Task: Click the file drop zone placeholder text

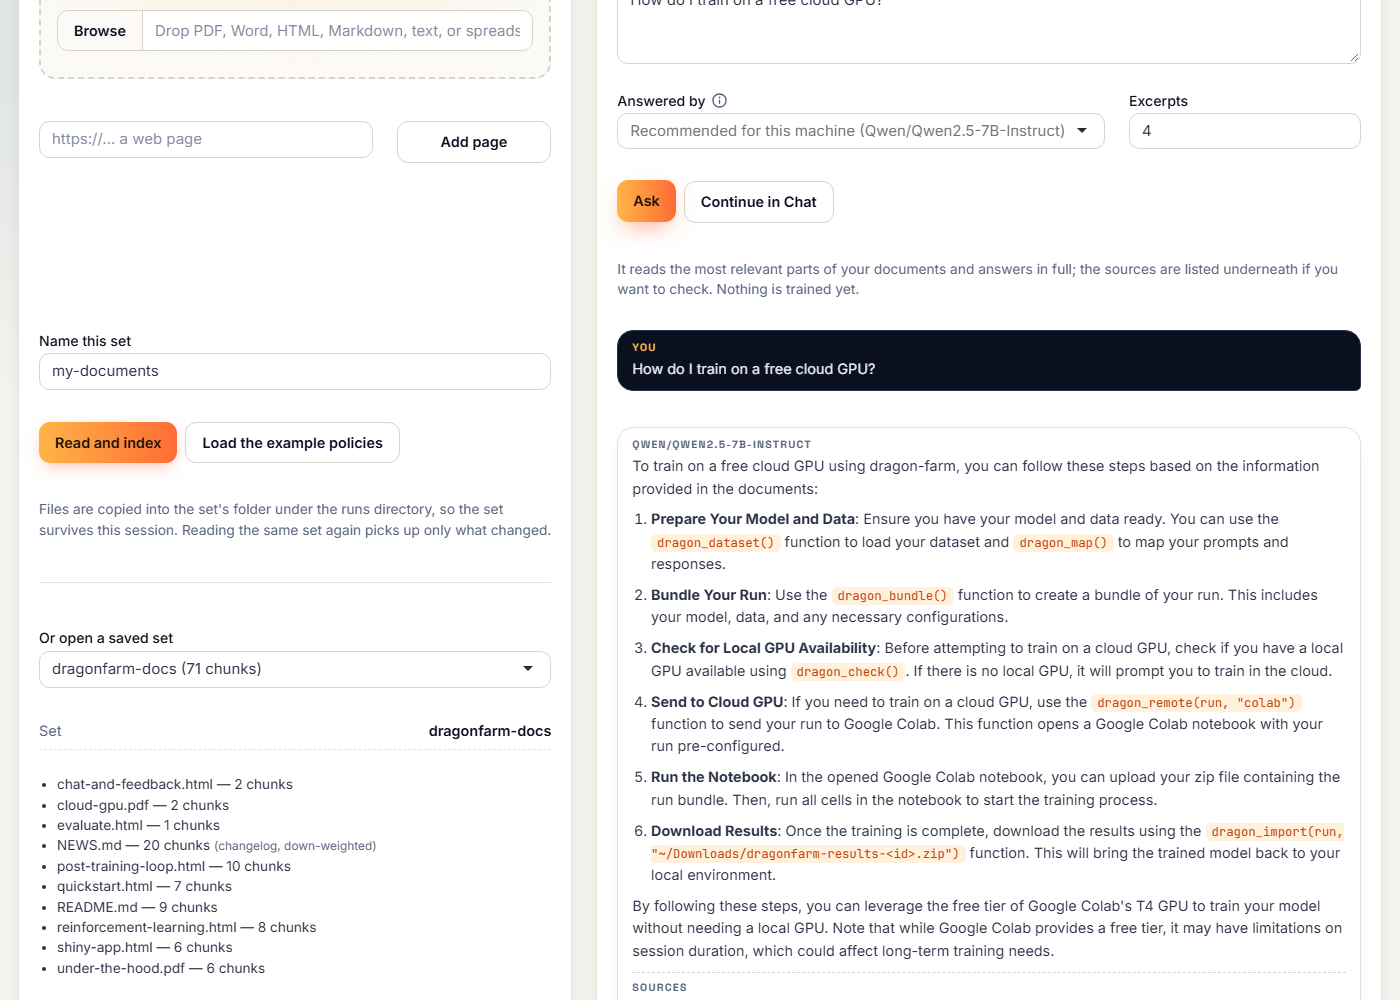Action: coord(338,31)
